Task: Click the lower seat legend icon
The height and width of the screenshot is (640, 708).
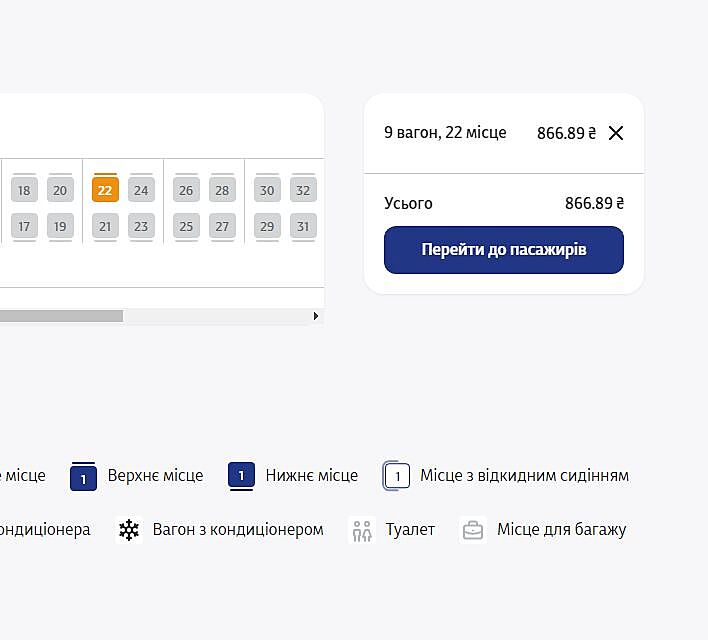Action: [x=241, y=476]
